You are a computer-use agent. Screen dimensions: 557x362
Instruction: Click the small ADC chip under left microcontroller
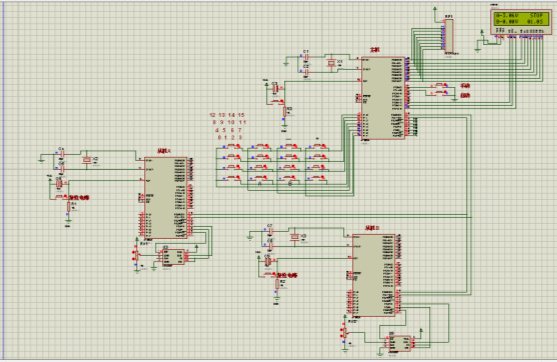[x=173, y=257]
